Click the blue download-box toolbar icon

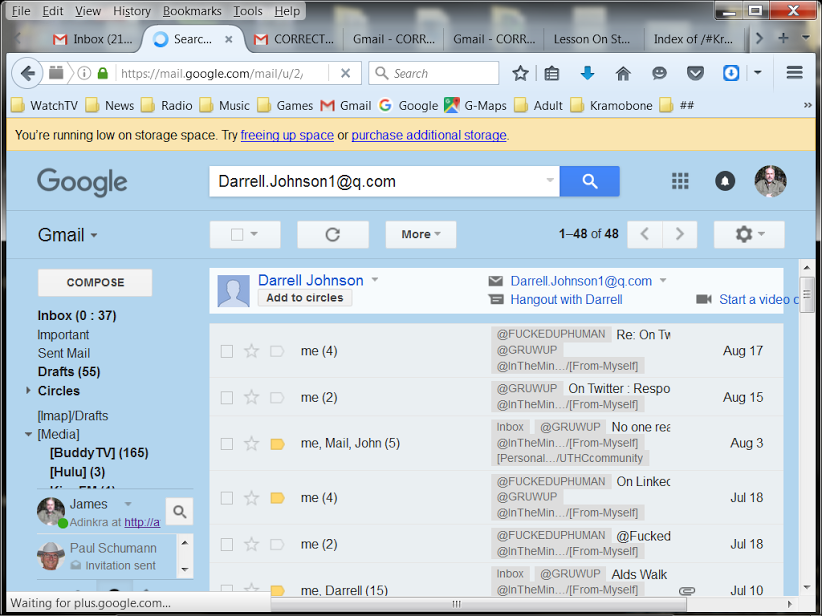tap(731, 73)
